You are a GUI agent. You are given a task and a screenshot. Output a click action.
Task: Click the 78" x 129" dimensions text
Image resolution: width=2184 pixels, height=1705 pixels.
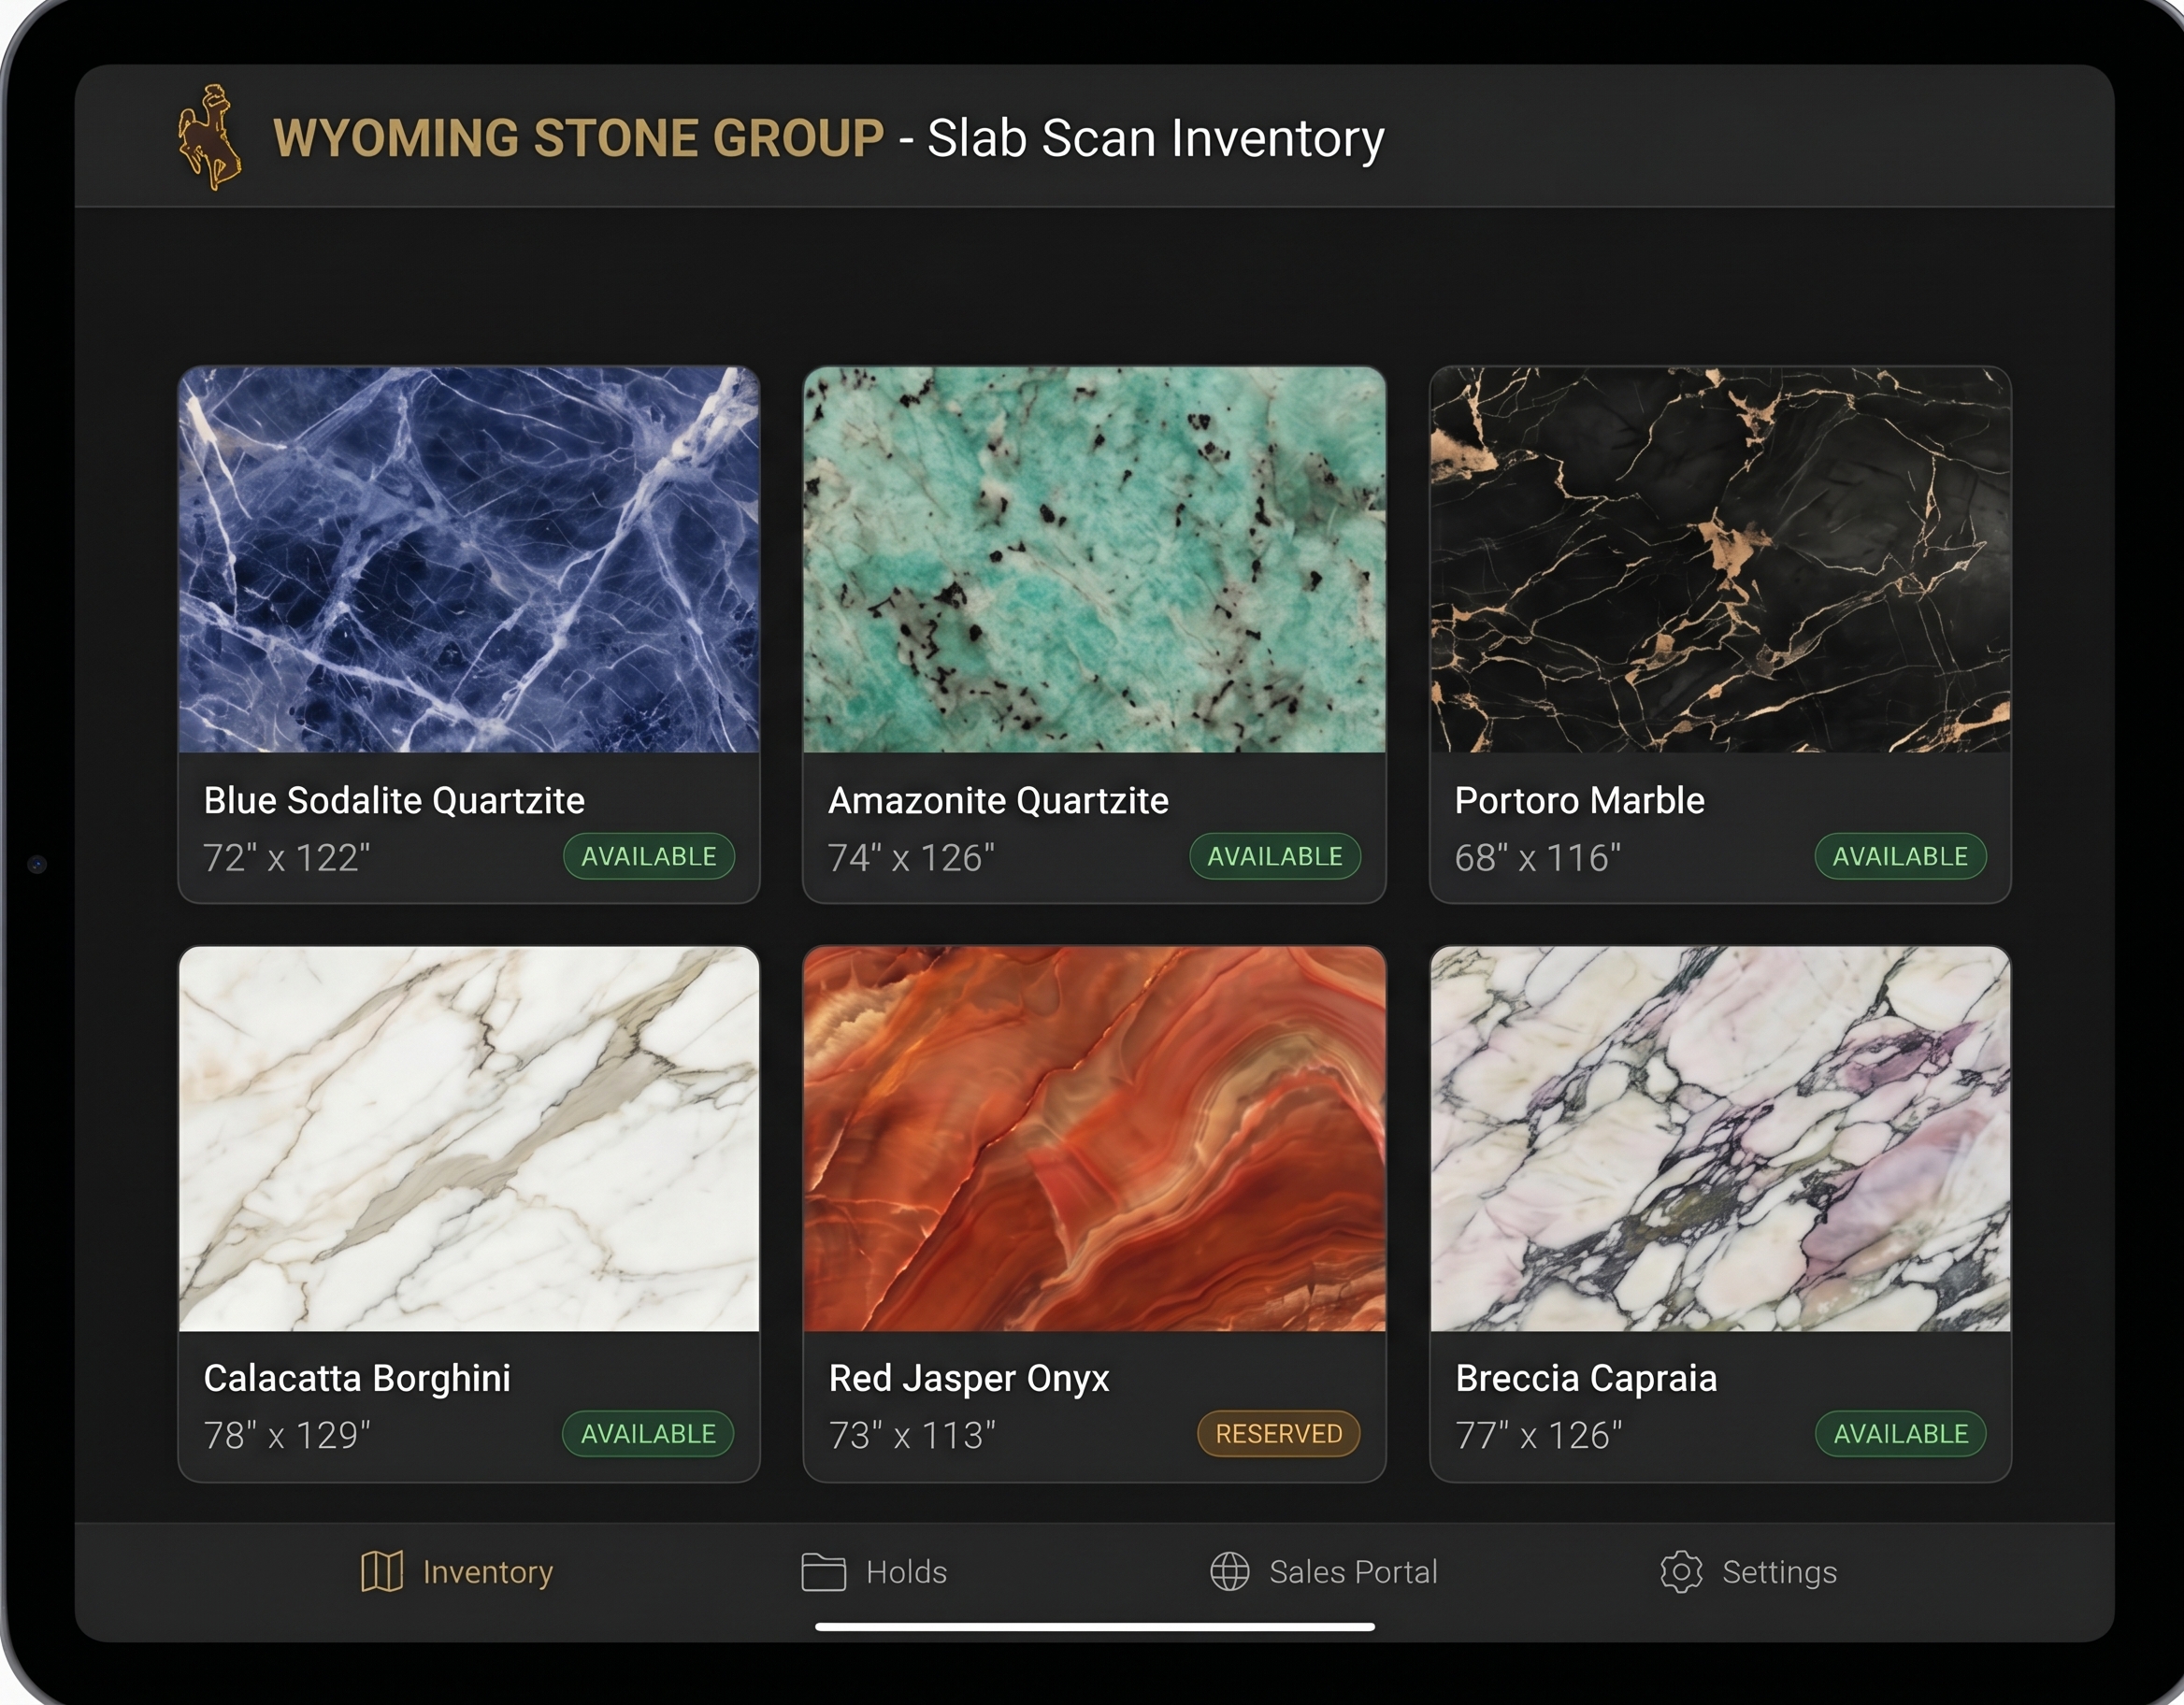[286, 1436]
